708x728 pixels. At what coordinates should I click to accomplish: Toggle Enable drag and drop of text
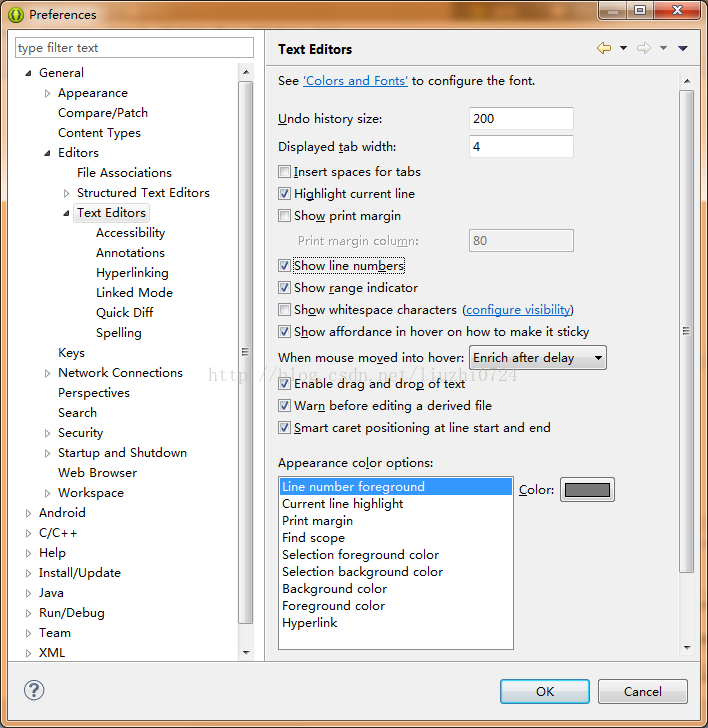[x=284, y=384]
